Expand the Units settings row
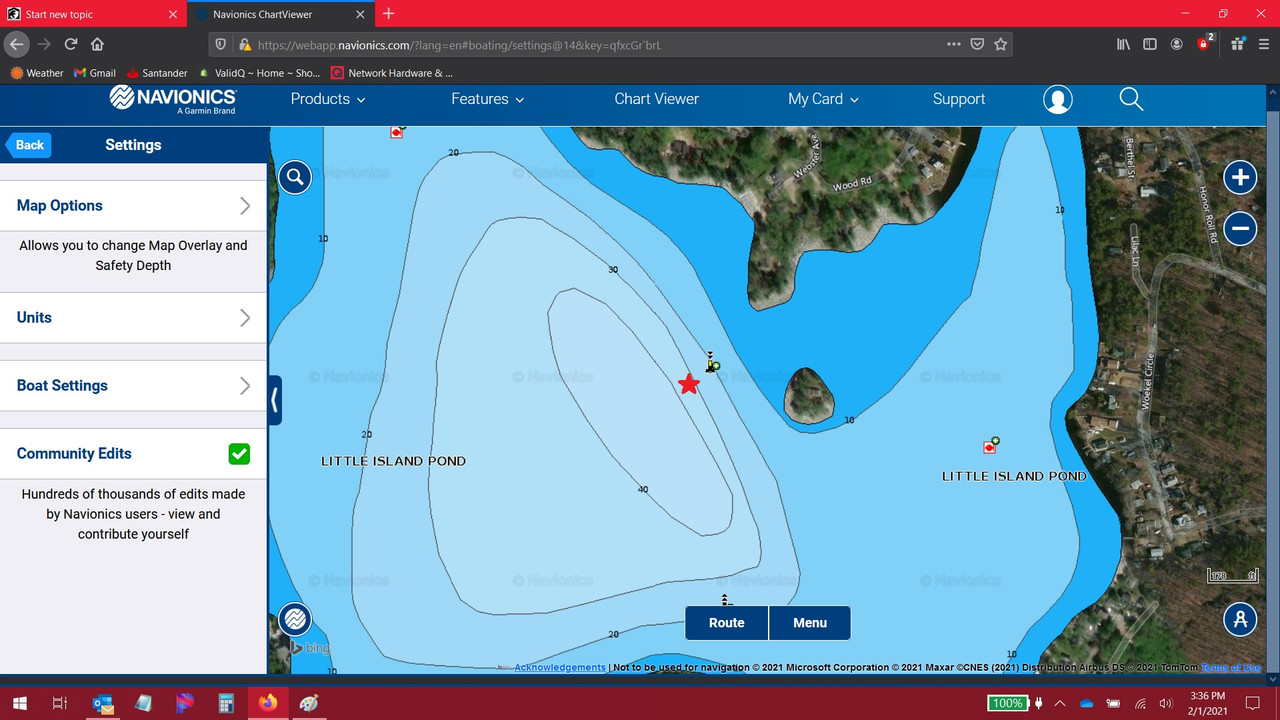 (x=133, y=318)
